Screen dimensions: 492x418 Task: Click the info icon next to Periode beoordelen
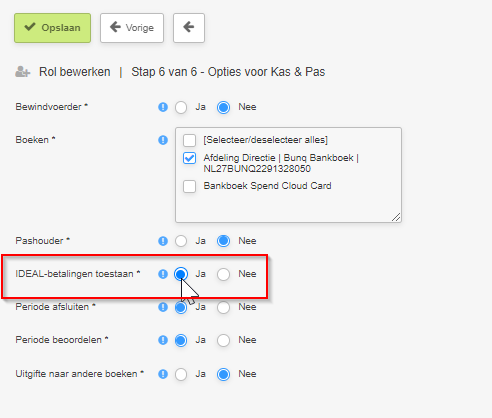[163, 340]
